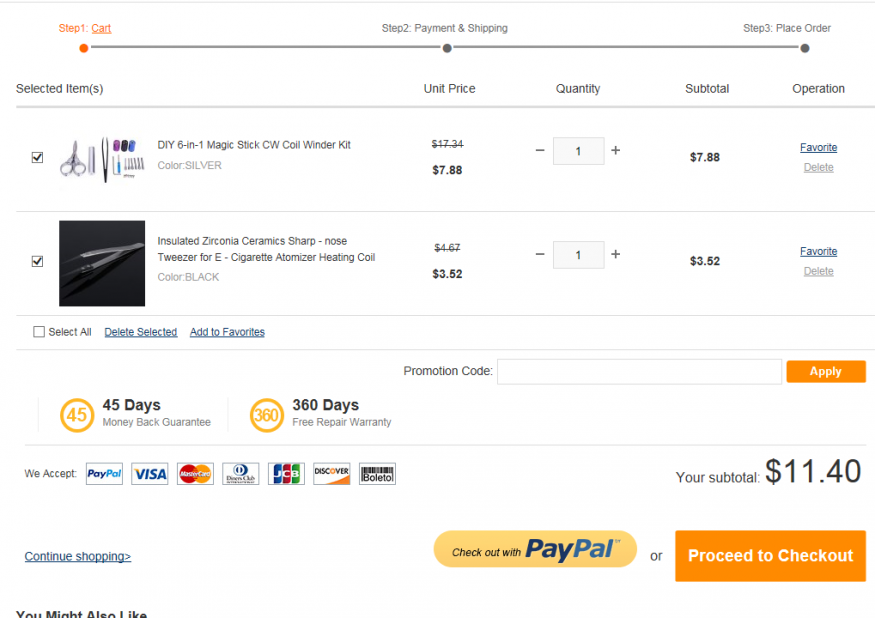Click the 45 Days guarantee badge
The width and height of the screenshot is (875, 618).
[78, 415]
